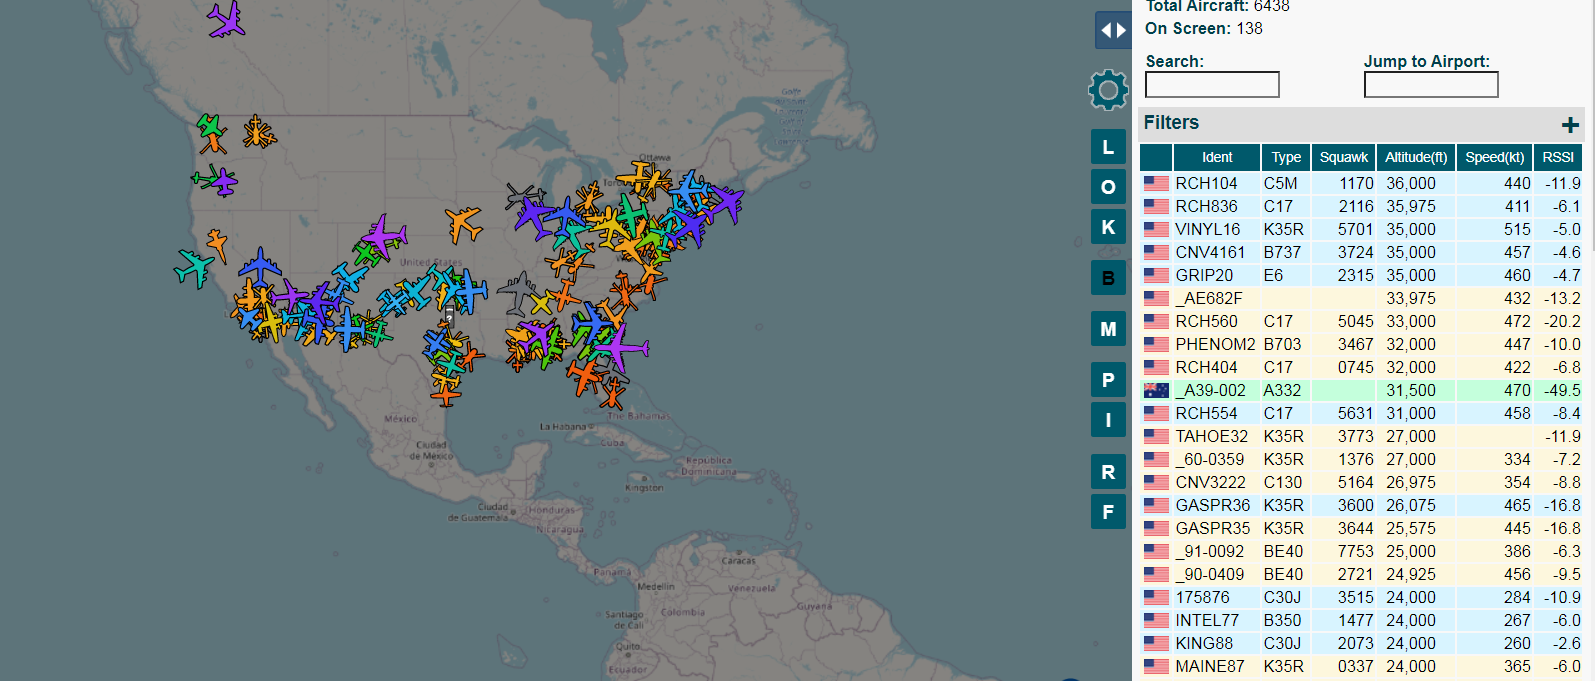Select the orange aircraft over Nebraska

tap(463, 223)
